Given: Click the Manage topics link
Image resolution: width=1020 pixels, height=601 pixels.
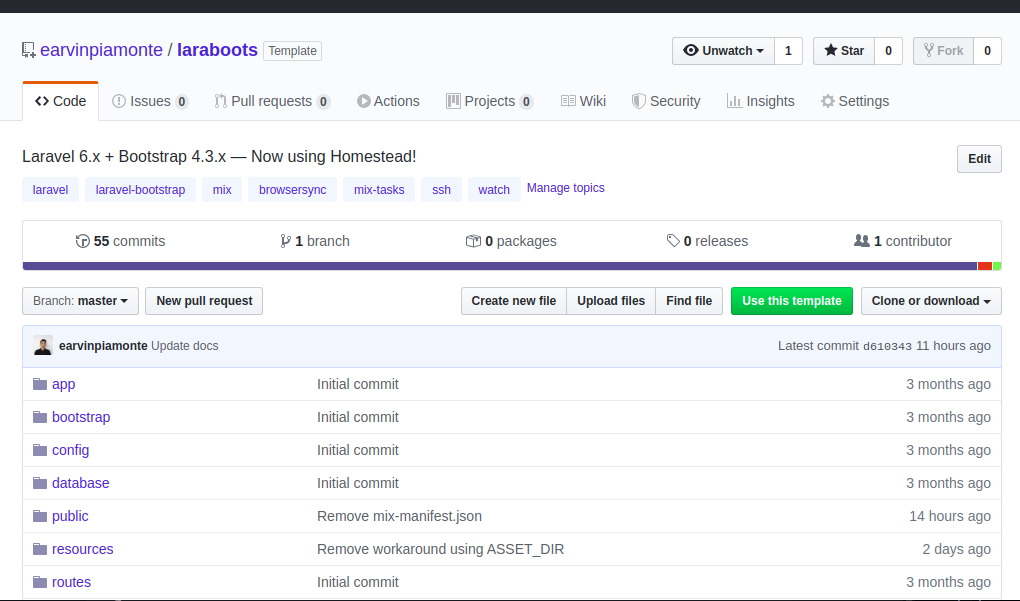Looking at the screenshot, I should click(x=565, y=188).
